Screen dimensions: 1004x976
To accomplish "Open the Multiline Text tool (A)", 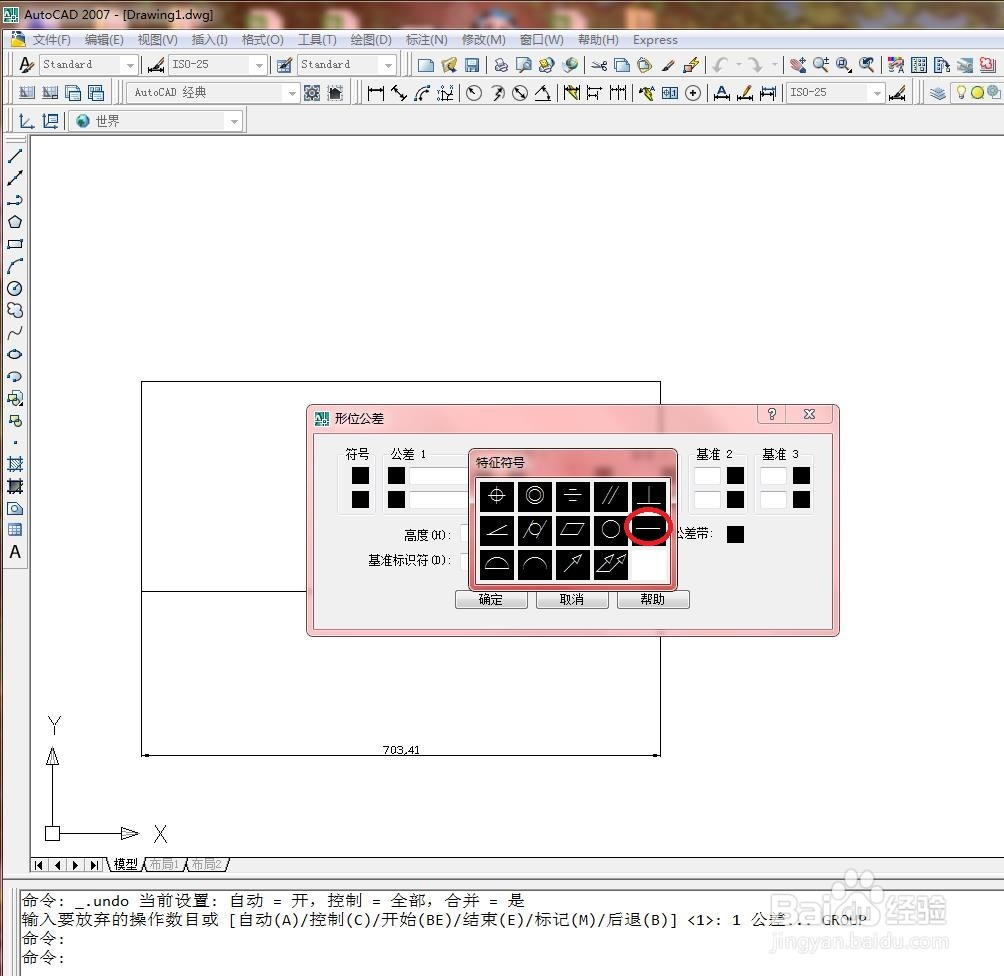I will coord(15,552).
